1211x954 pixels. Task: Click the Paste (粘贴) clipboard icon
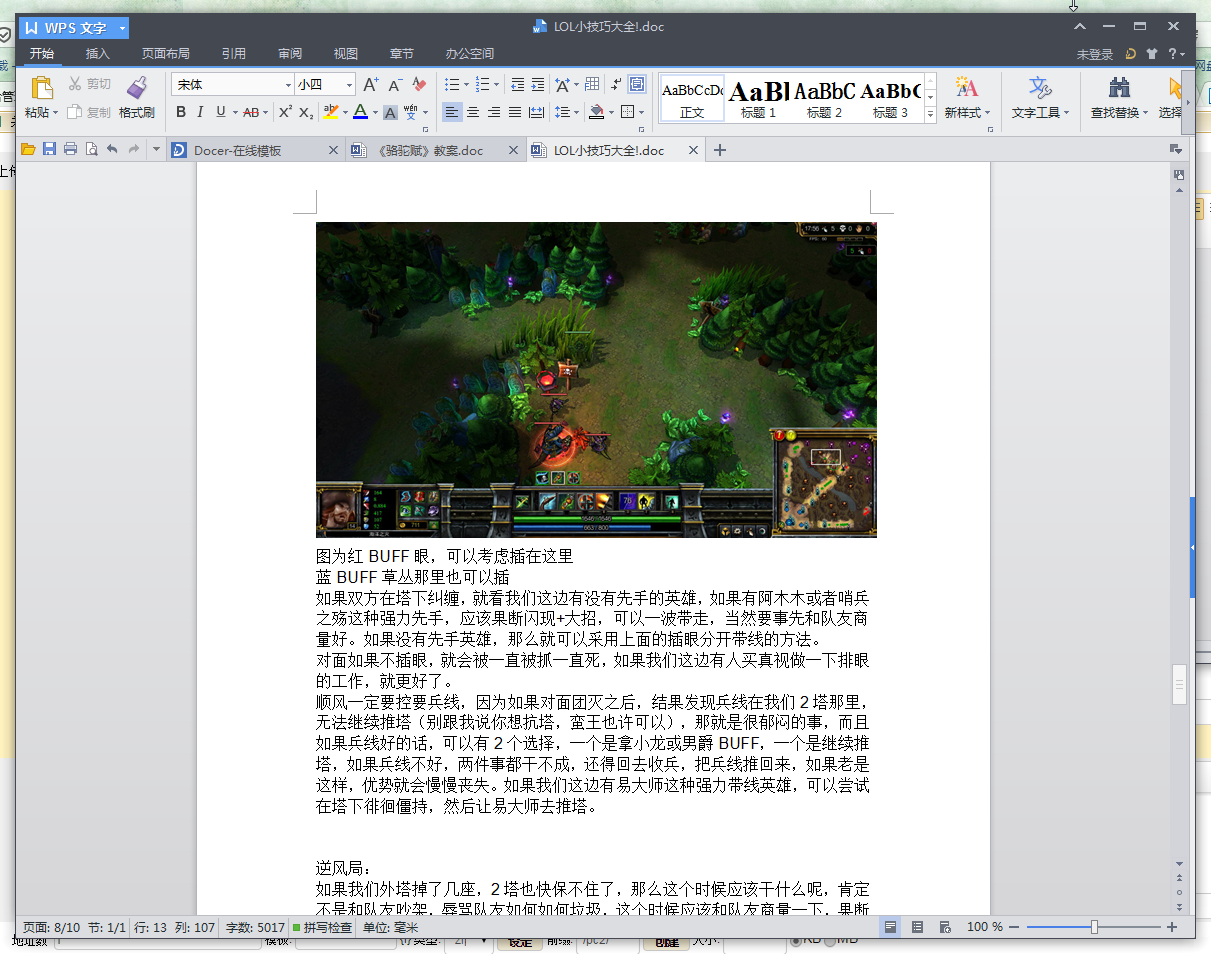pos(41,88)
